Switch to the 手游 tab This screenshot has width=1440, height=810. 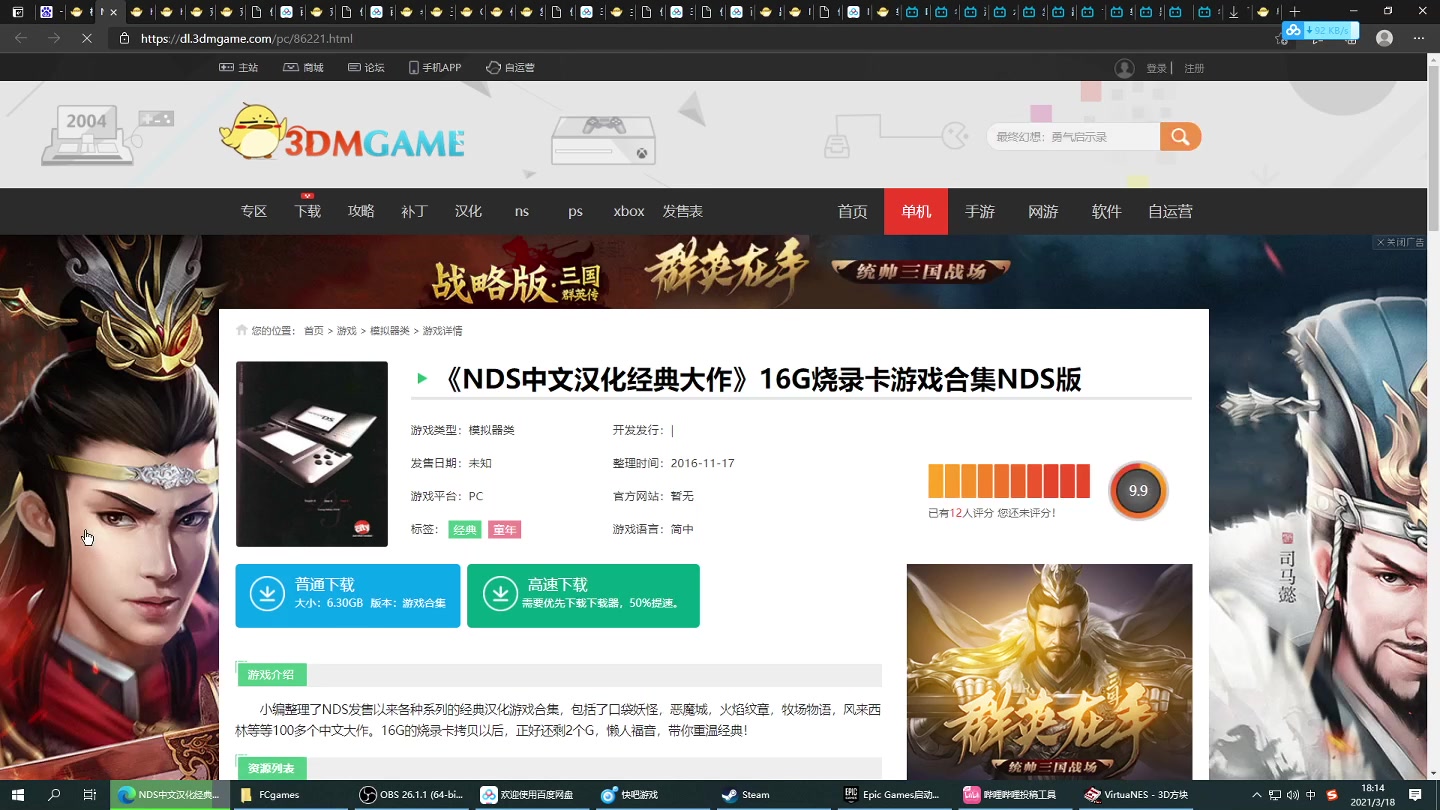click(980, 211)
